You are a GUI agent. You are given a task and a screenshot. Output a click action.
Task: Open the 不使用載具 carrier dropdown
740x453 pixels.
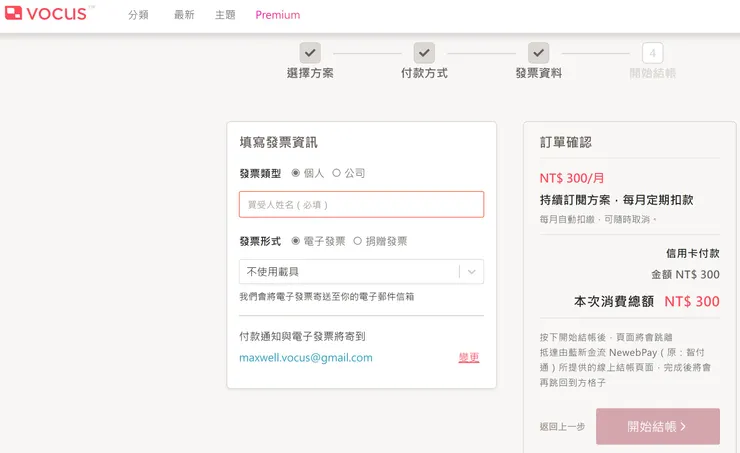point(362,272)
